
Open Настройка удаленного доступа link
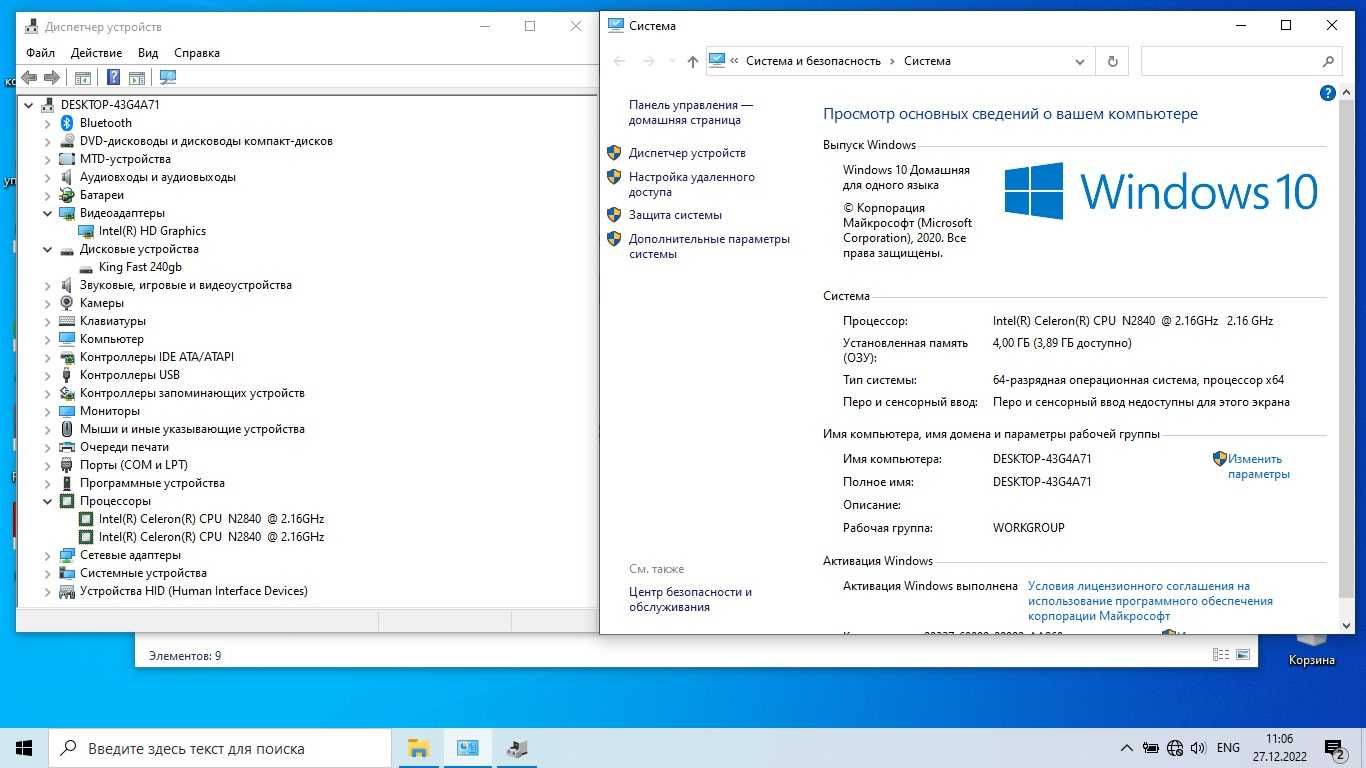point(692,184)
